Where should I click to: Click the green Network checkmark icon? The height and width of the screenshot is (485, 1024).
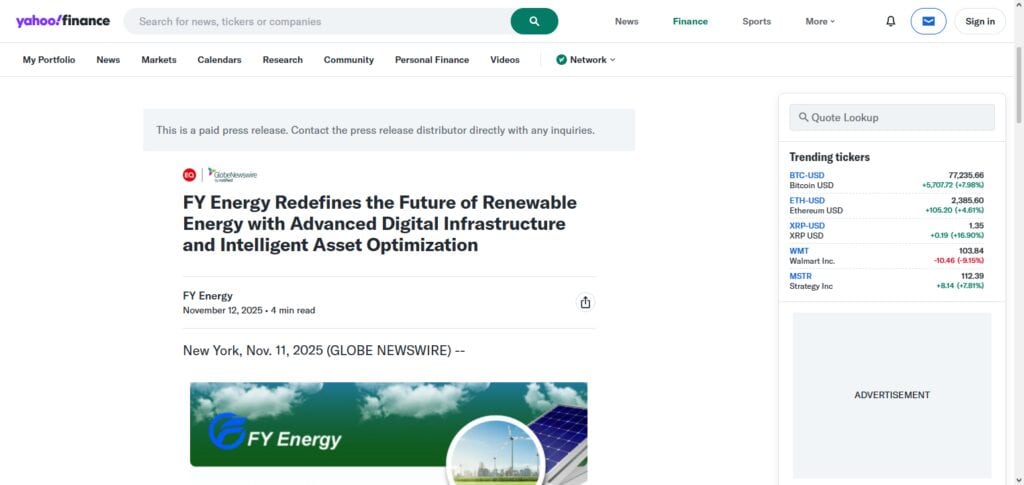tap(561, 59)
